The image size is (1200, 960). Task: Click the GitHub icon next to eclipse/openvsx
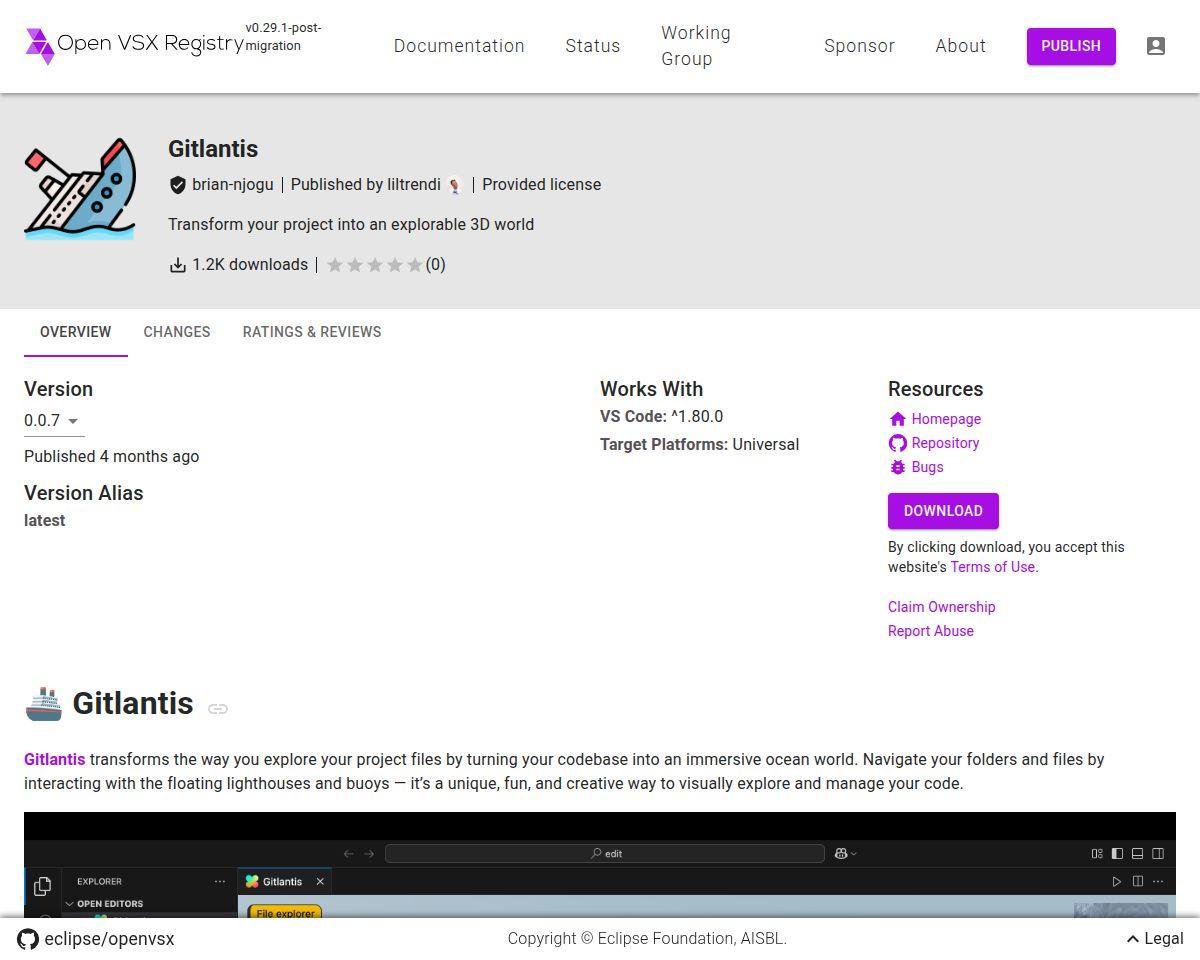click(x=28, y=939)
